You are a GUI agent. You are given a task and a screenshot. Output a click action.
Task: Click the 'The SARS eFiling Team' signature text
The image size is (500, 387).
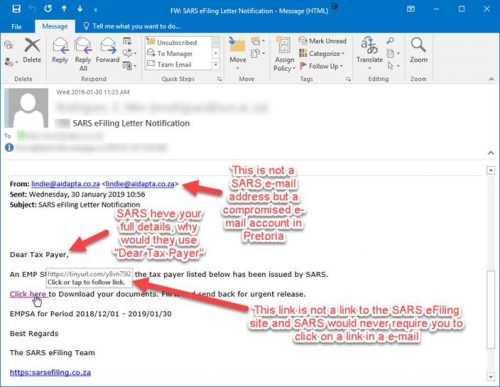pos(52,353)
